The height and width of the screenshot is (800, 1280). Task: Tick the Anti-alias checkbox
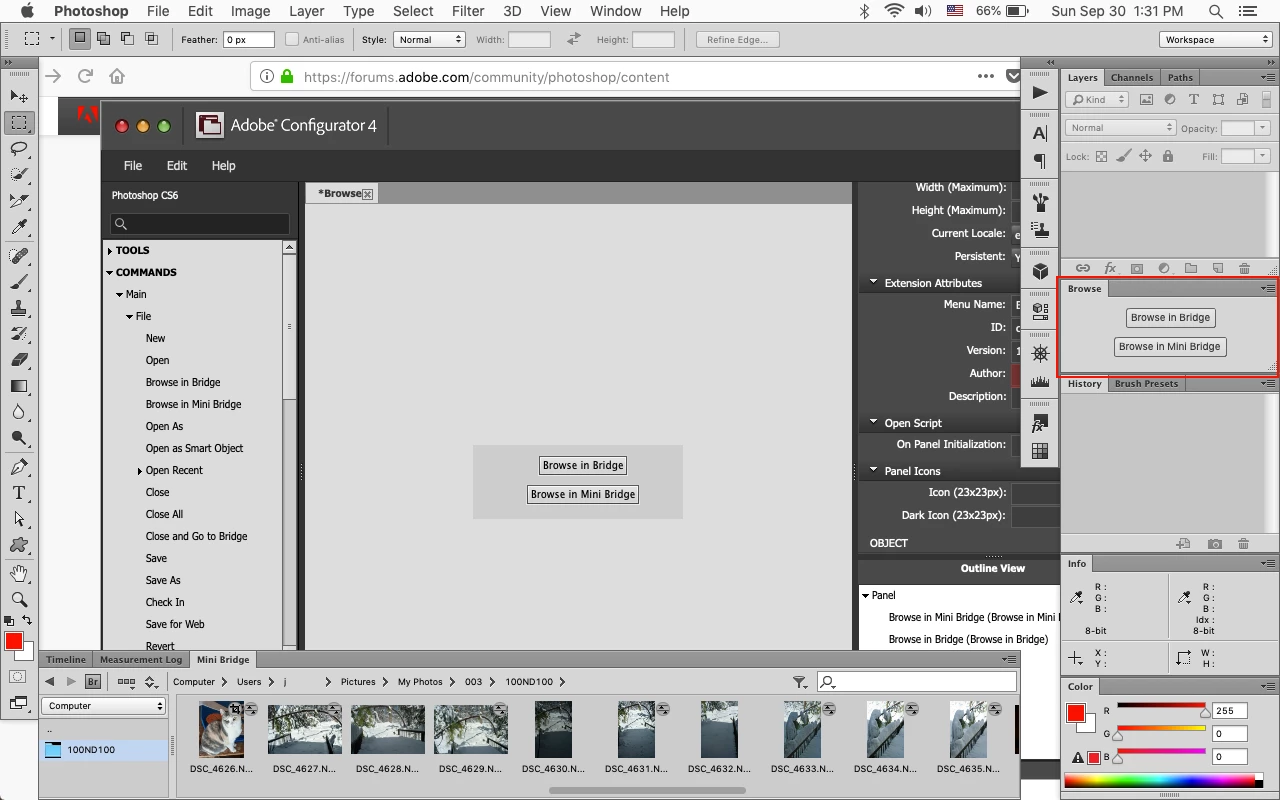[292, 40]
